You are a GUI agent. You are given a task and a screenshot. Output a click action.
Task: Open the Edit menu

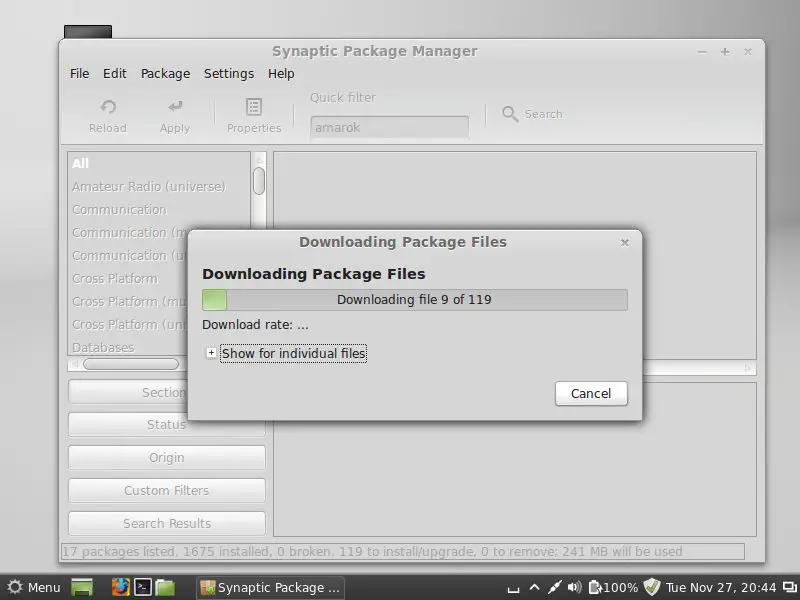click(115, 73)
